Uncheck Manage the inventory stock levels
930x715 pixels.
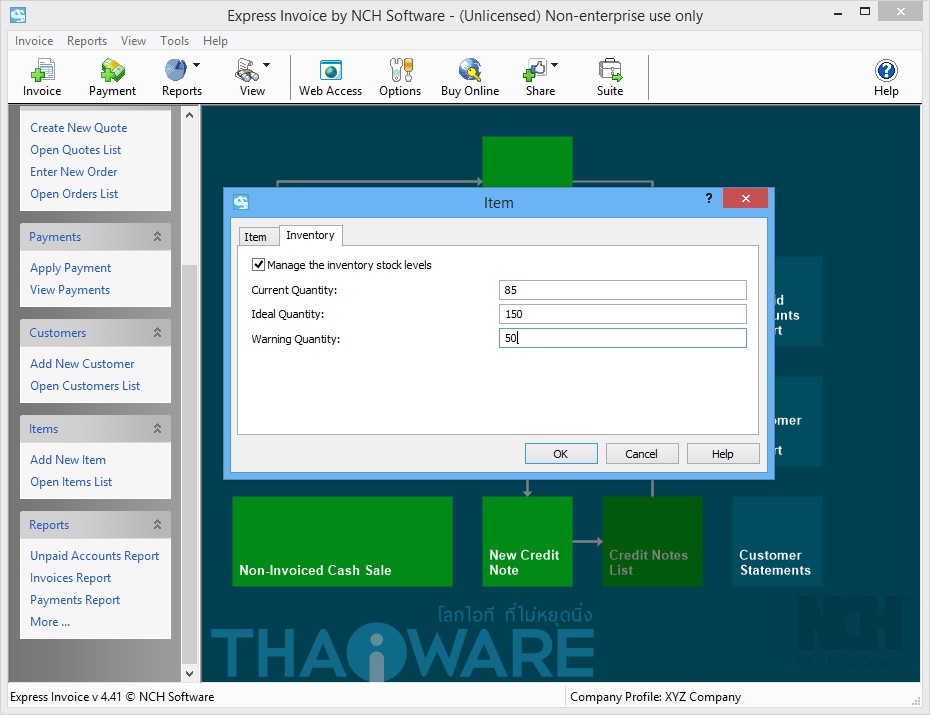(x=259, y=265)
